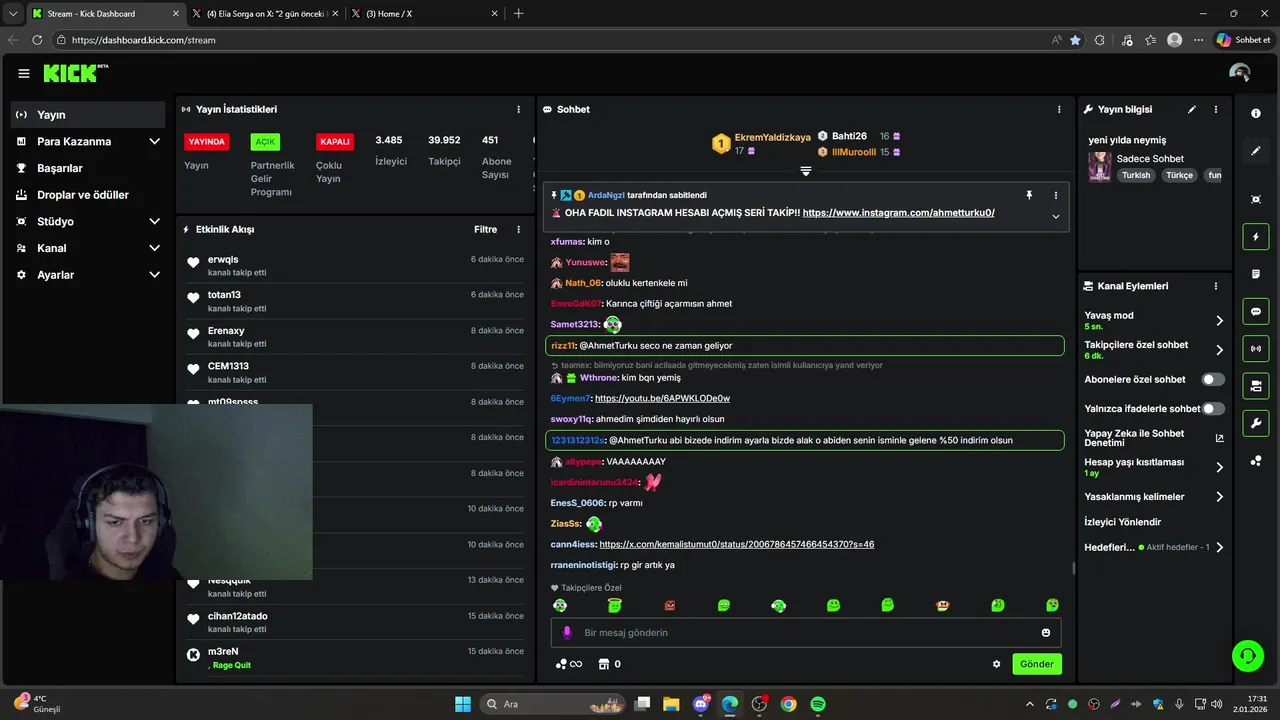Open Yayın bilgisi three-dot menu
Screen dimensions: 1280x720
tap(1216, 110)
